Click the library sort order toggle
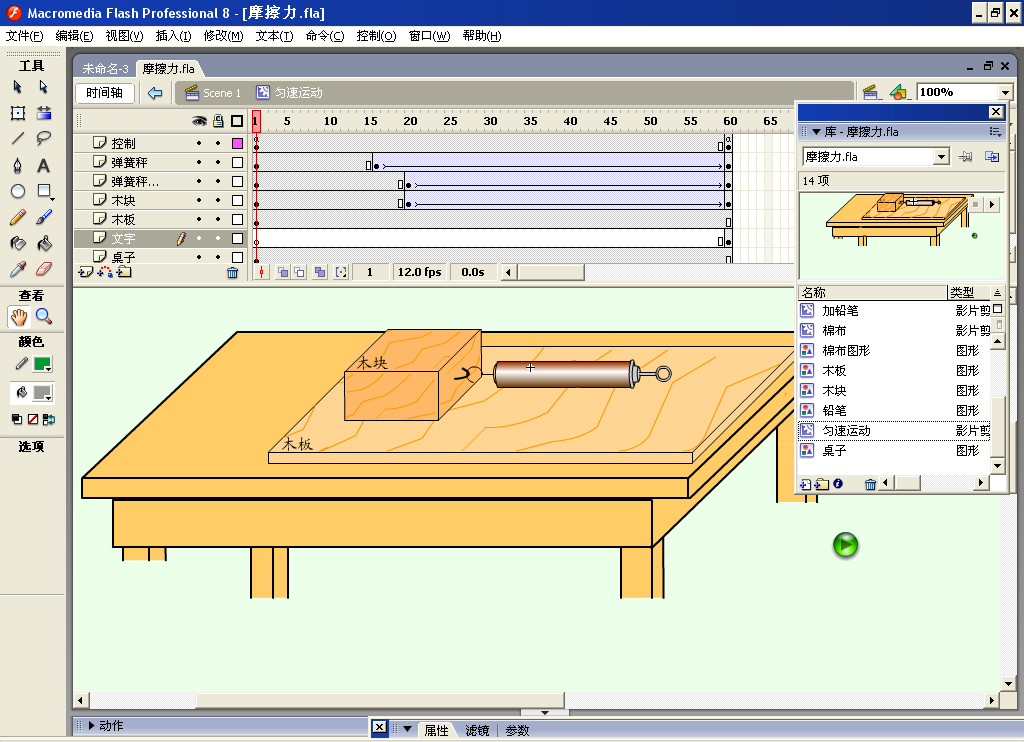1024x742 pixels. click(997, 293)
